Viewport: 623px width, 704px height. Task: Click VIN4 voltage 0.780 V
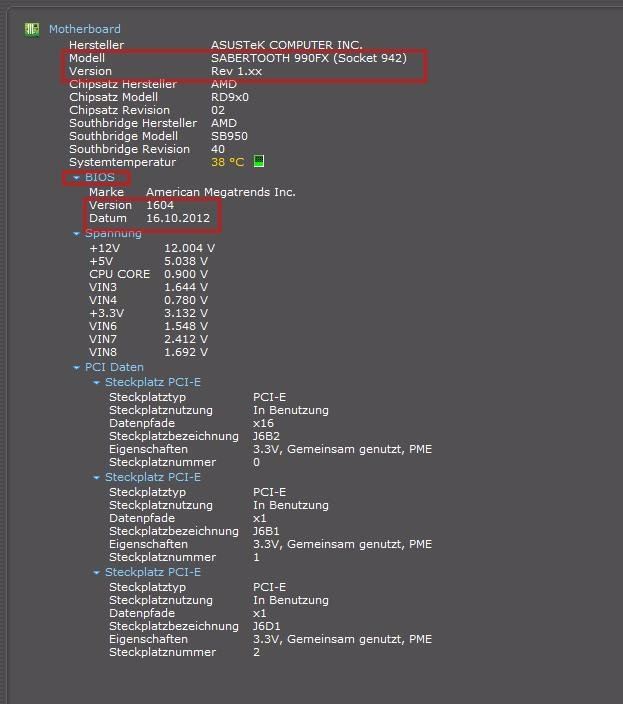click(x=186, y=300)
